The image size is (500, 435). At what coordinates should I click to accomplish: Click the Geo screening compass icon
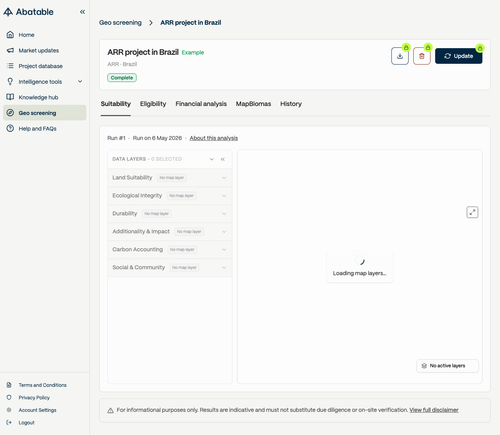pyautogui.click(x=10, y=113)
